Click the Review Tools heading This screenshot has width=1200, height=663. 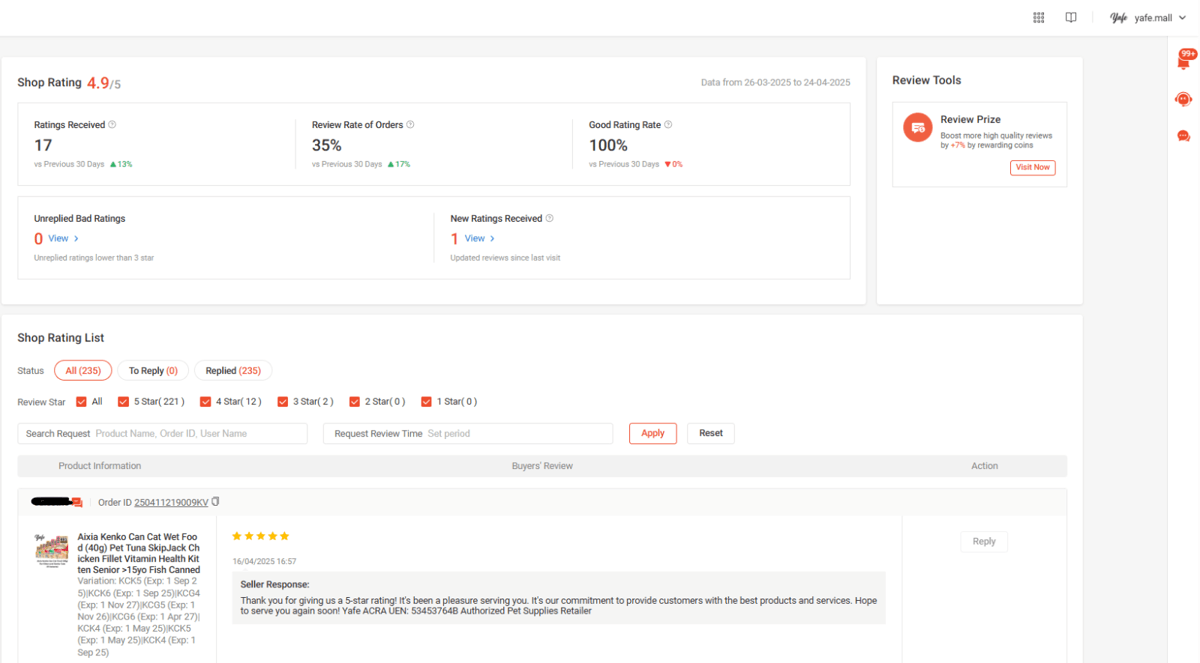click(x=927, y=80)
